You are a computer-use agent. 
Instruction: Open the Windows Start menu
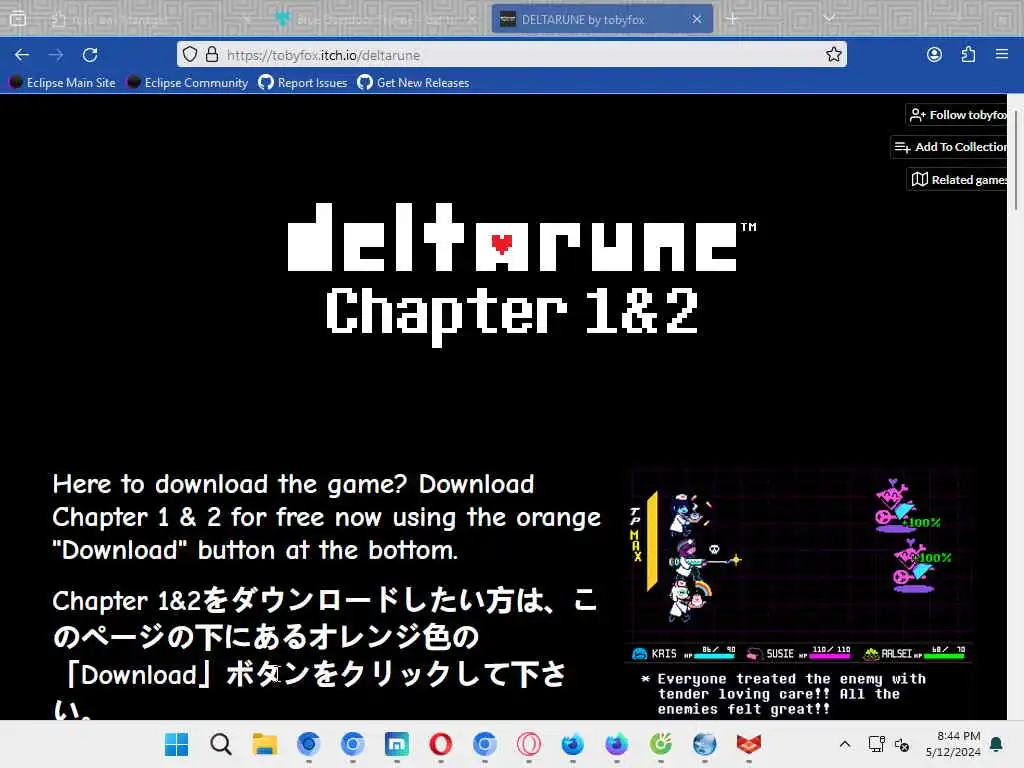pyautogui.click(x=176, y=744)
